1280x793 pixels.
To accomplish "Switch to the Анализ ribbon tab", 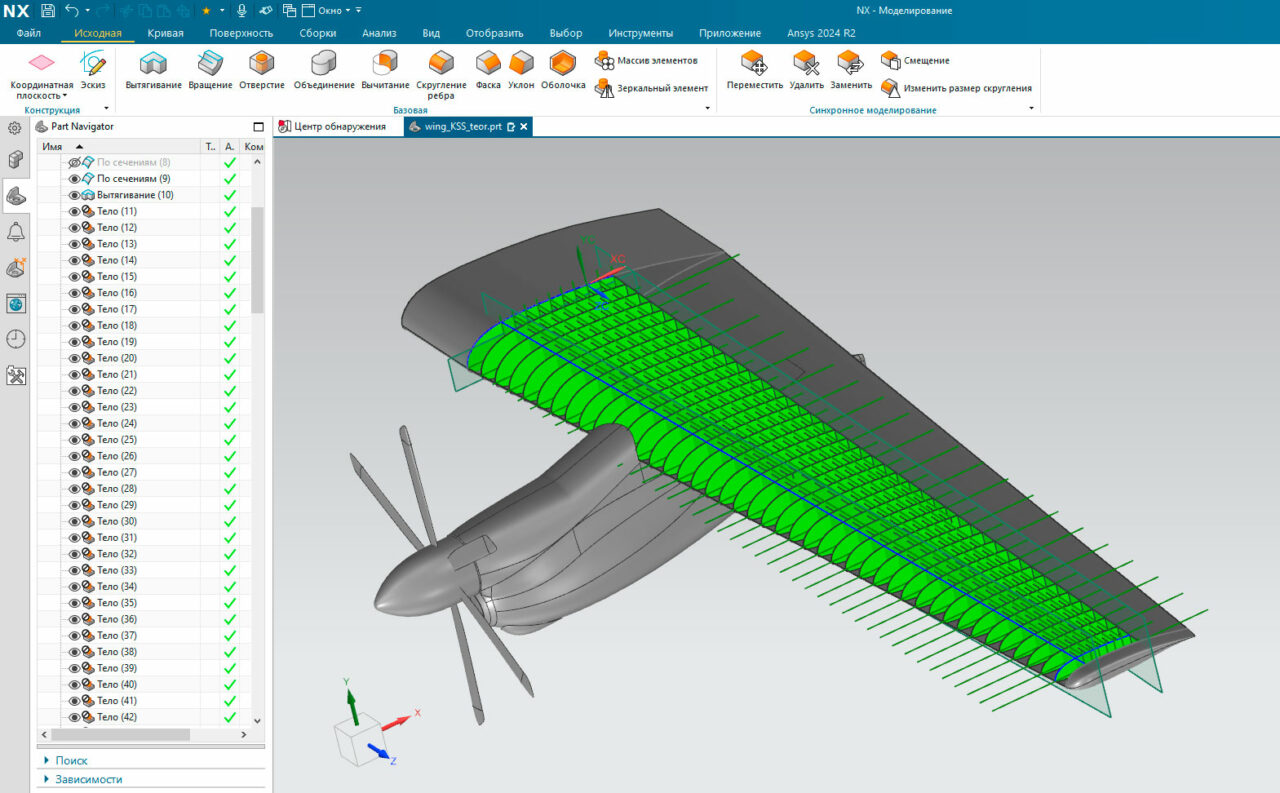I will point(379,33).
